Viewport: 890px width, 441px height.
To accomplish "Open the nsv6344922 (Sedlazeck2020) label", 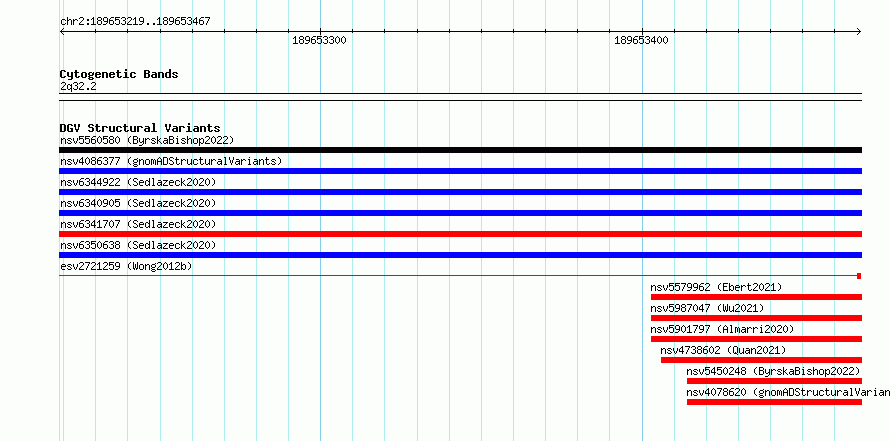I will tap(138, 182).
